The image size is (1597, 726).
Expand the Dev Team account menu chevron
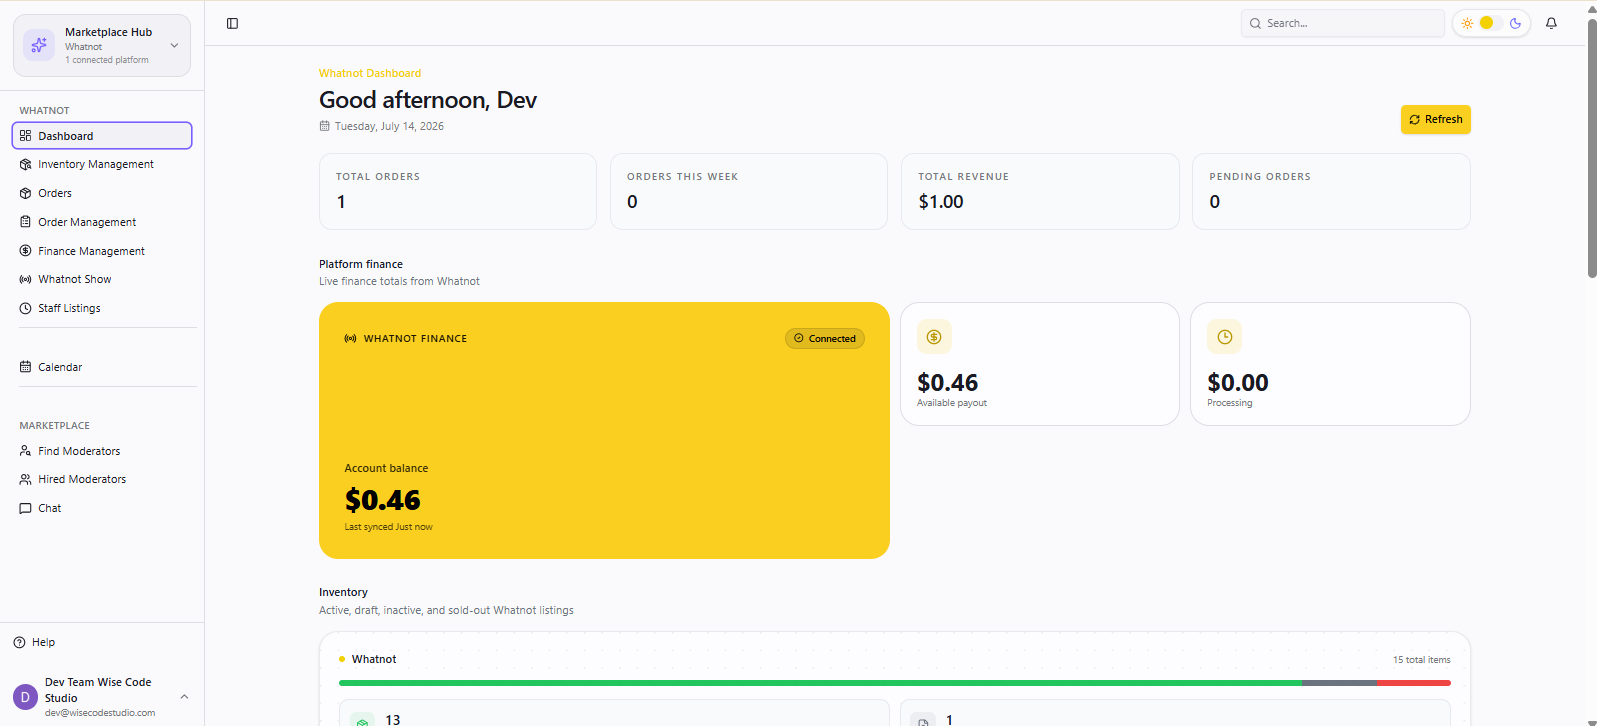tap(184, 696)
